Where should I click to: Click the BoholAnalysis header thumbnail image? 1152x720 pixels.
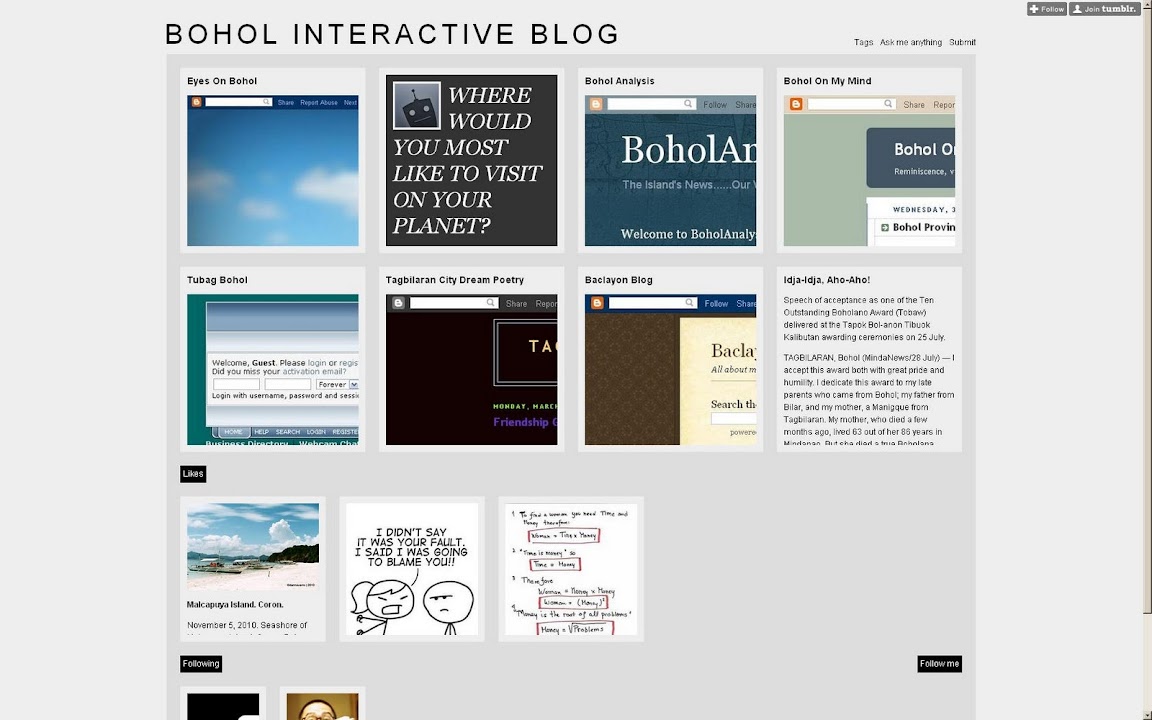tap(670, 170)
